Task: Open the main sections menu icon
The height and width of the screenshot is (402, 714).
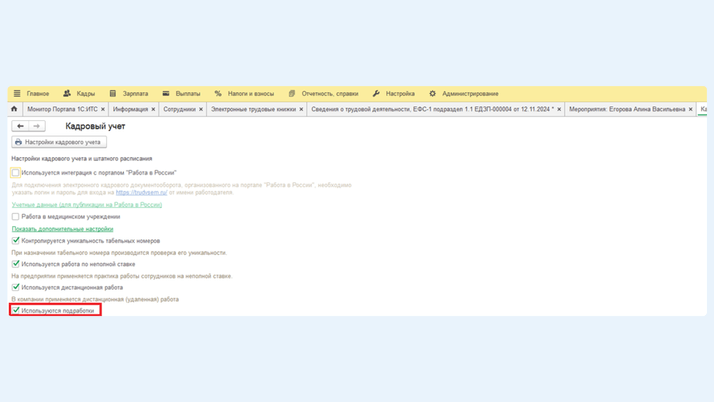Action: click(x=17, y=93)
